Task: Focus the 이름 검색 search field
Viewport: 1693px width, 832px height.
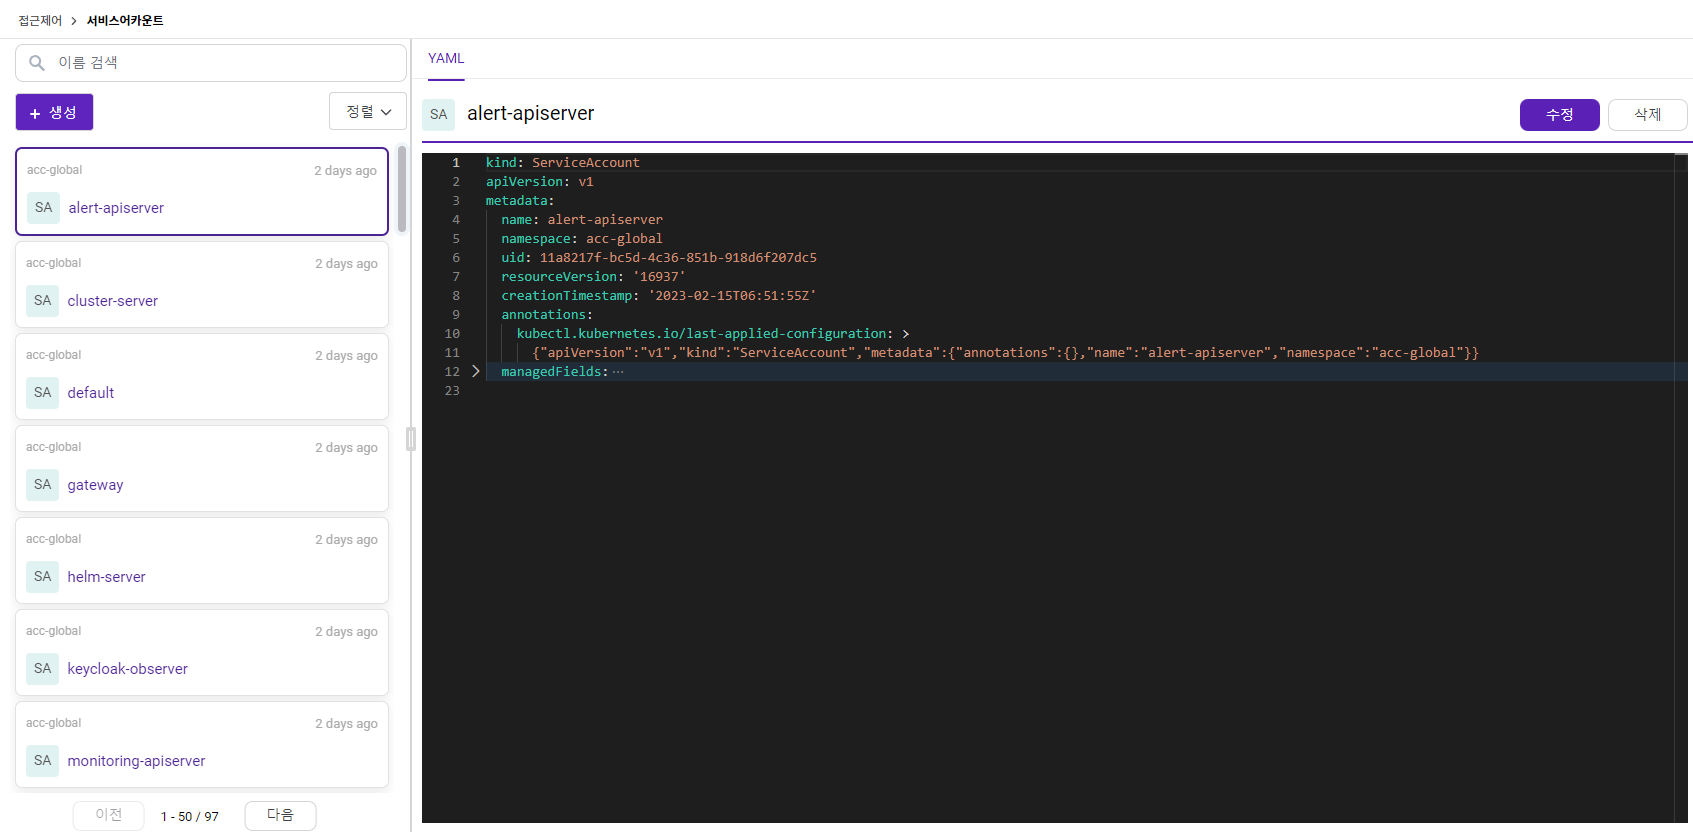Action: click(211, 63)
